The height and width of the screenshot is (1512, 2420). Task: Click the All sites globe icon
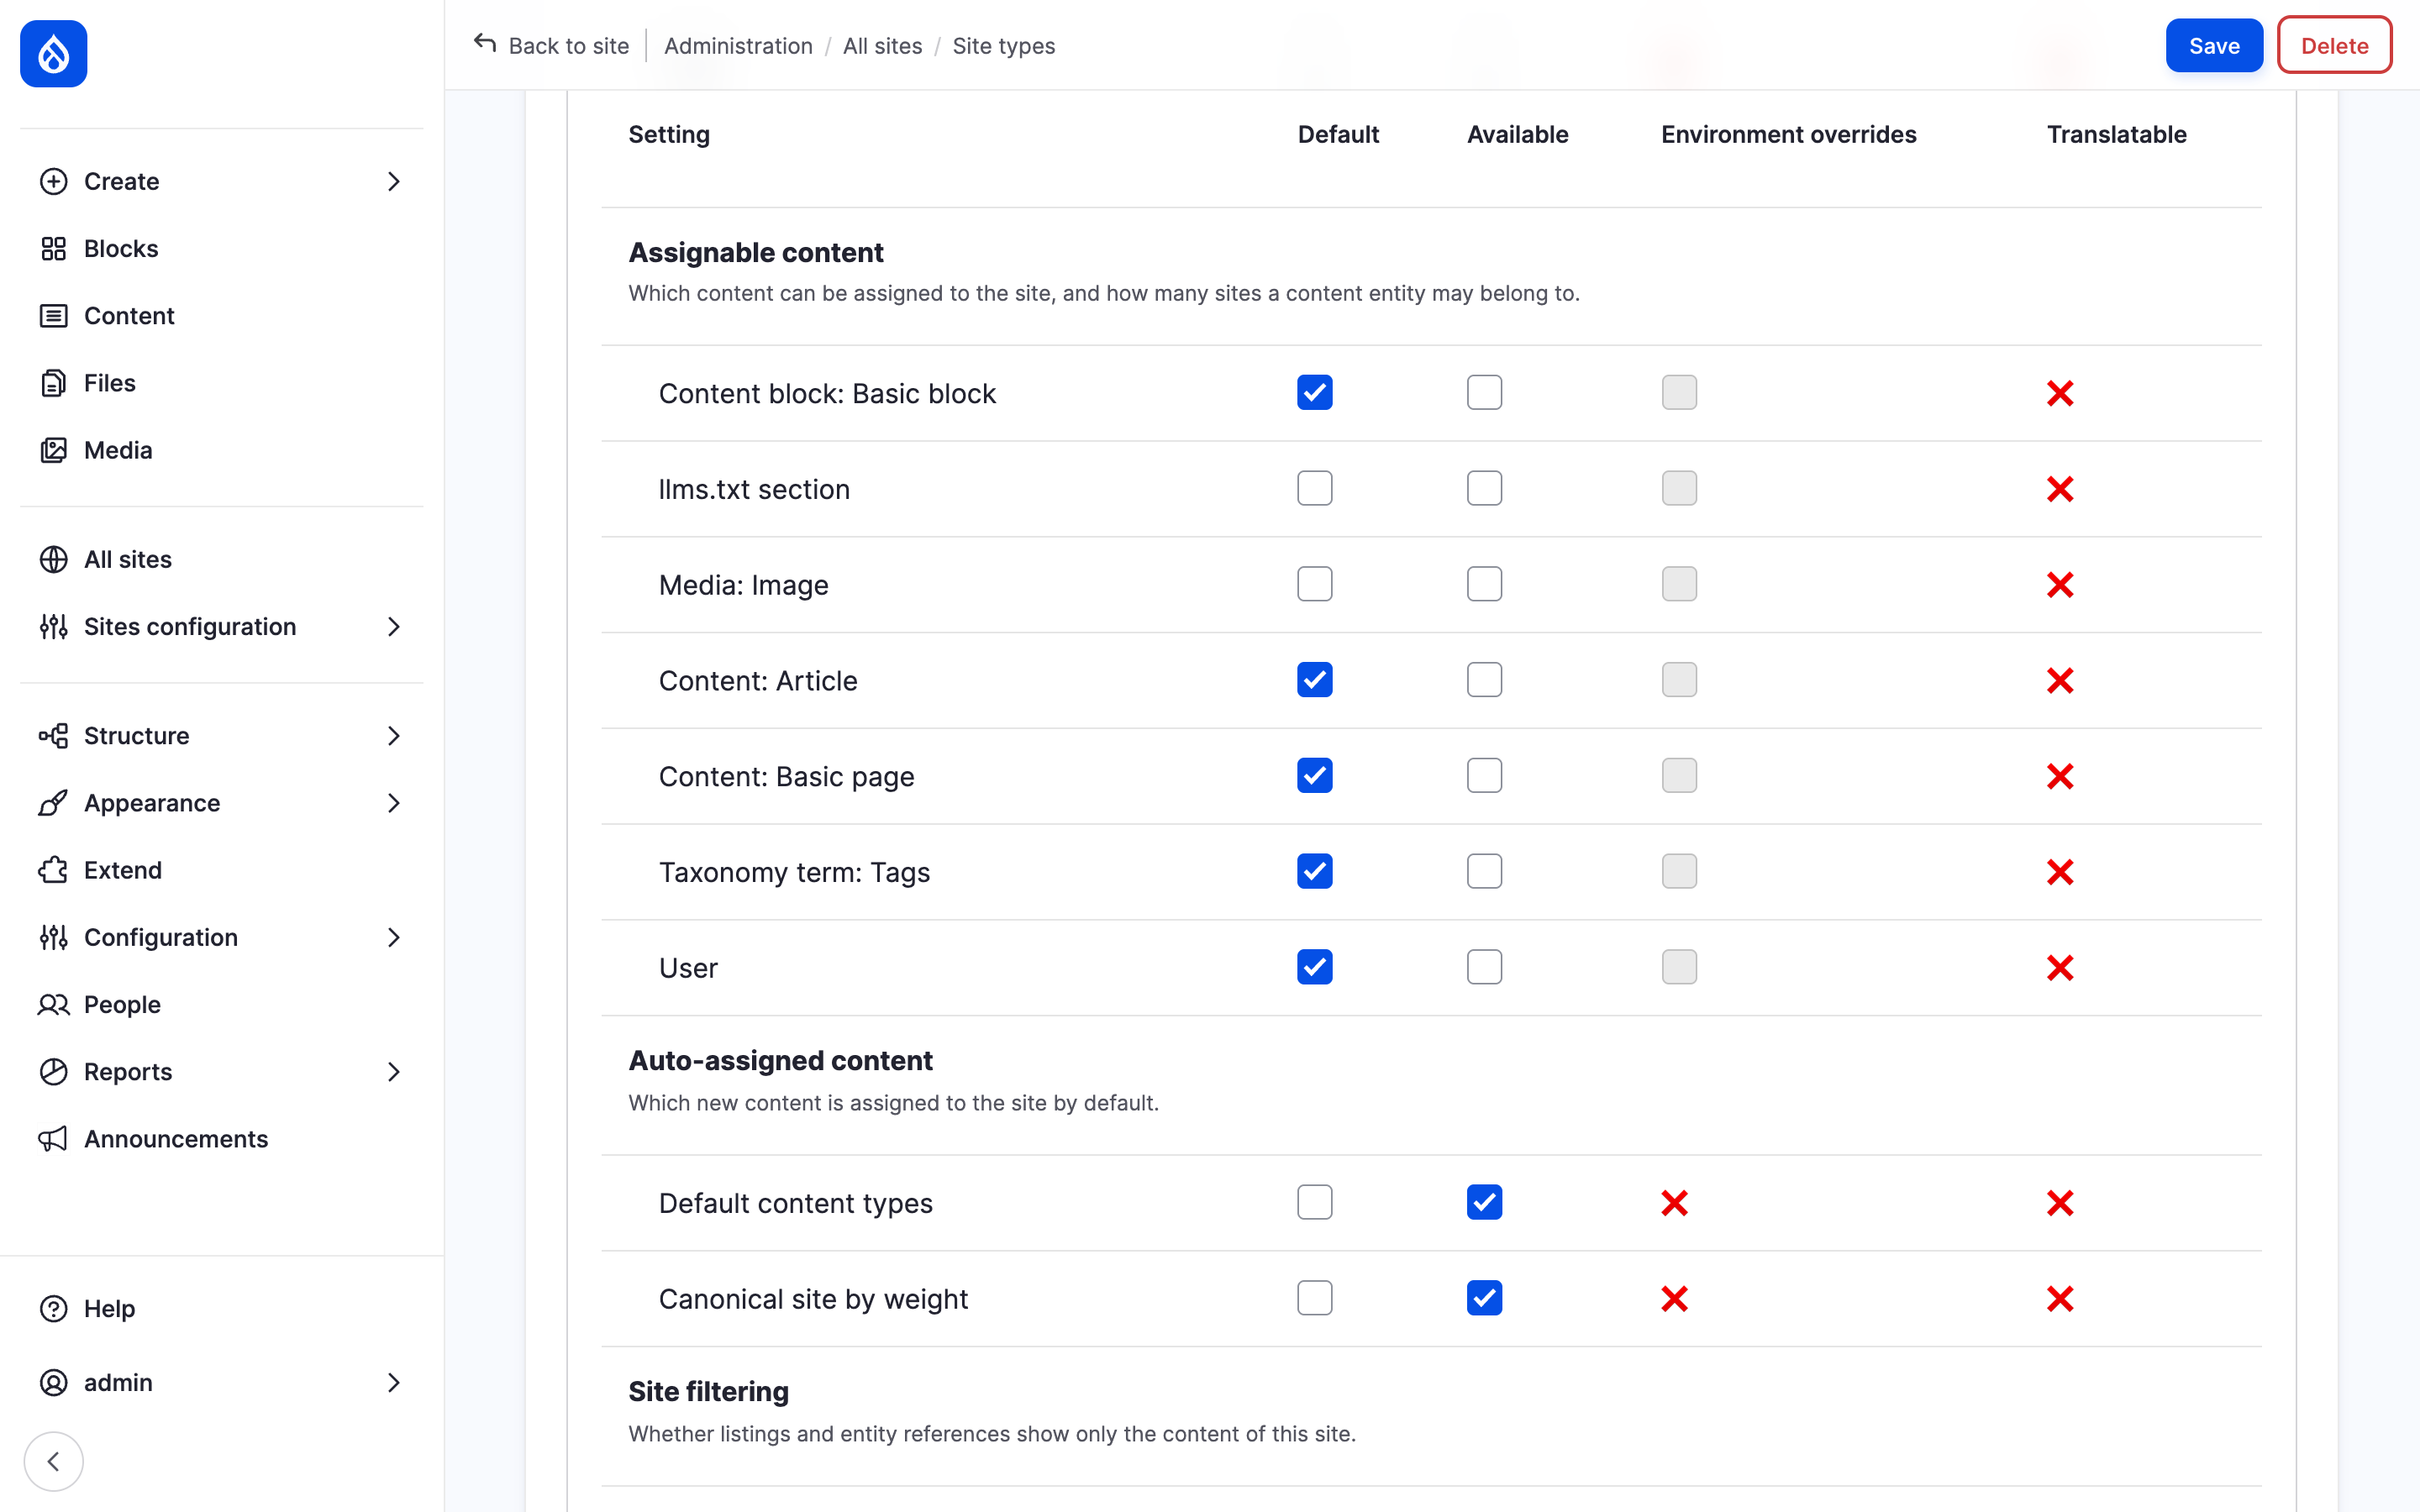[x=54, y=559]
